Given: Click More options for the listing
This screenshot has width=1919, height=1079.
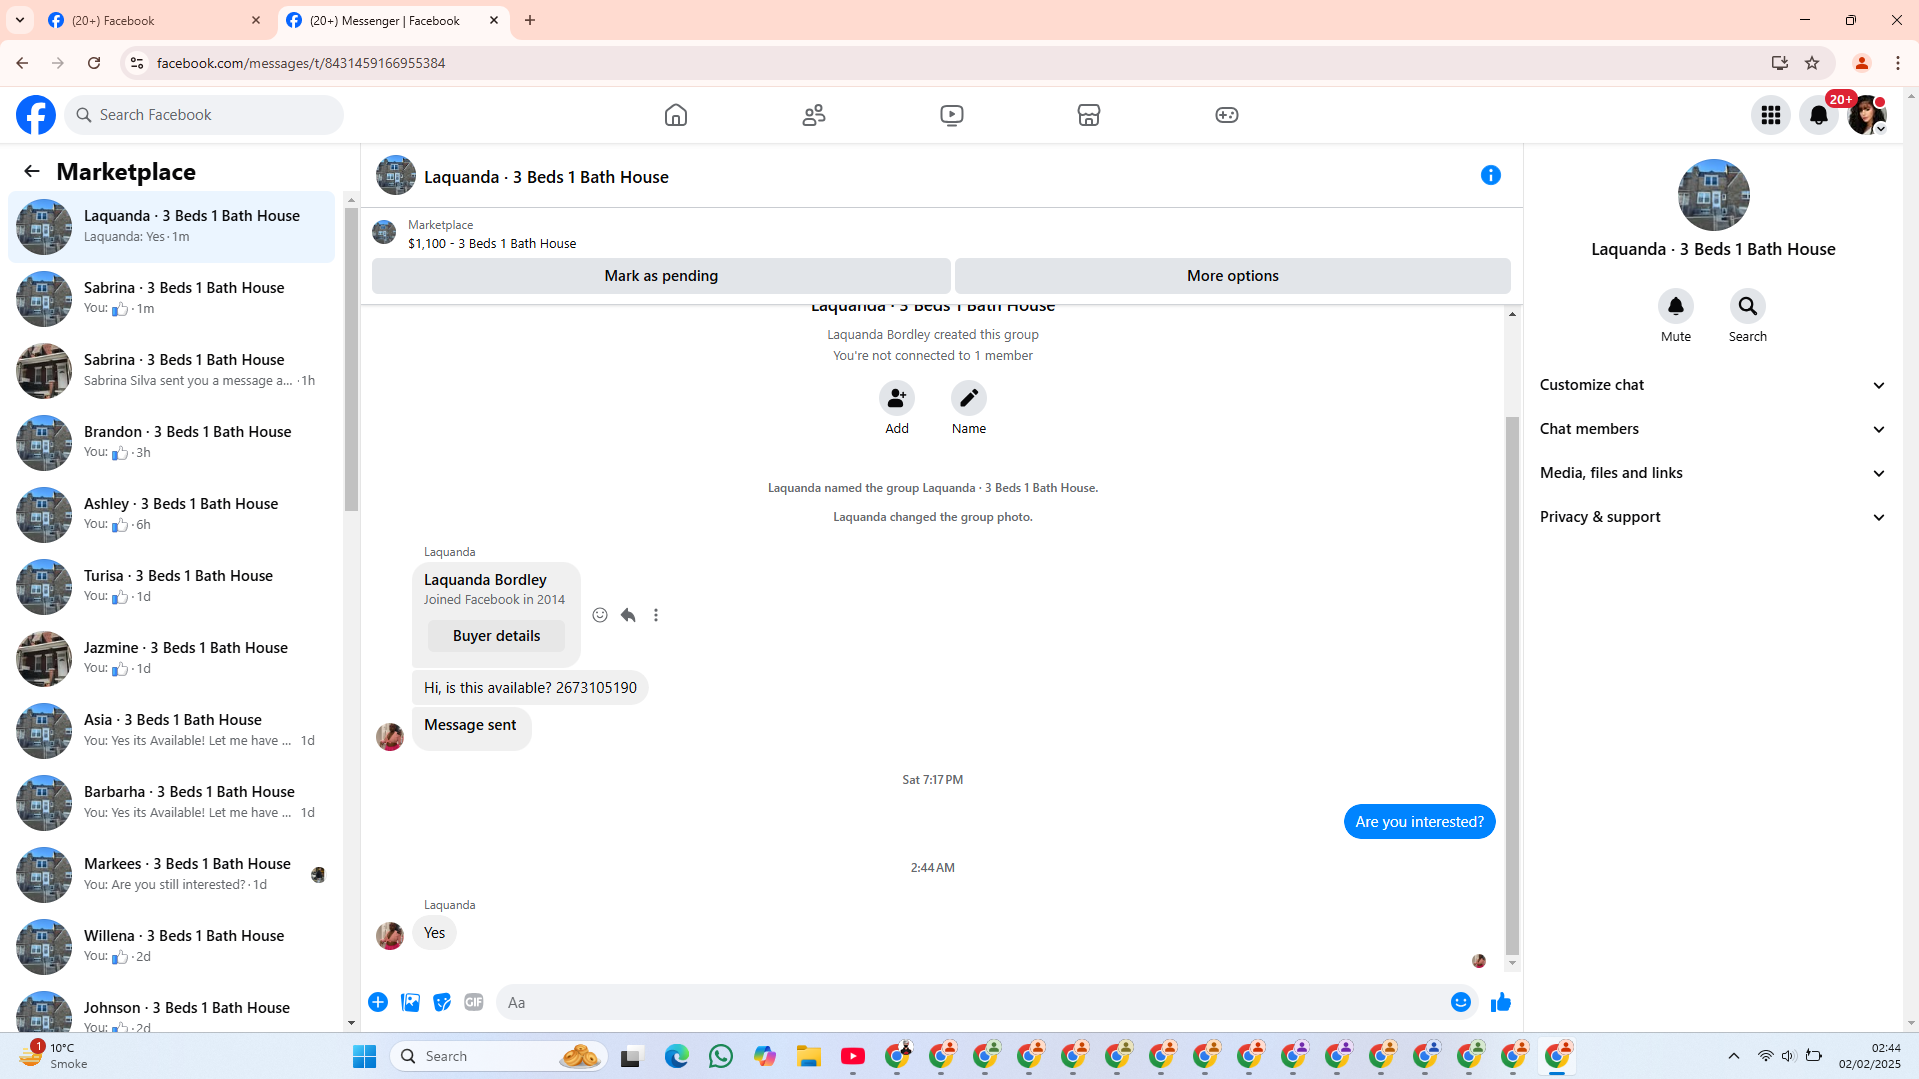Looking at the screenshot, I should point(1233,276).
